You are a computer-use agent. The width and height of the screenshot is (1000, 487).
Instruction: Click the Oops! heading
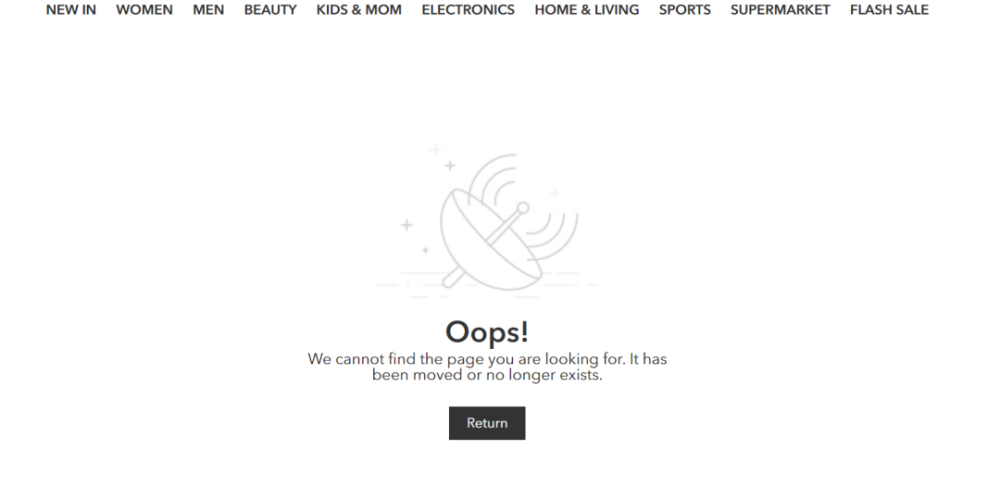[x=487, y=332]
